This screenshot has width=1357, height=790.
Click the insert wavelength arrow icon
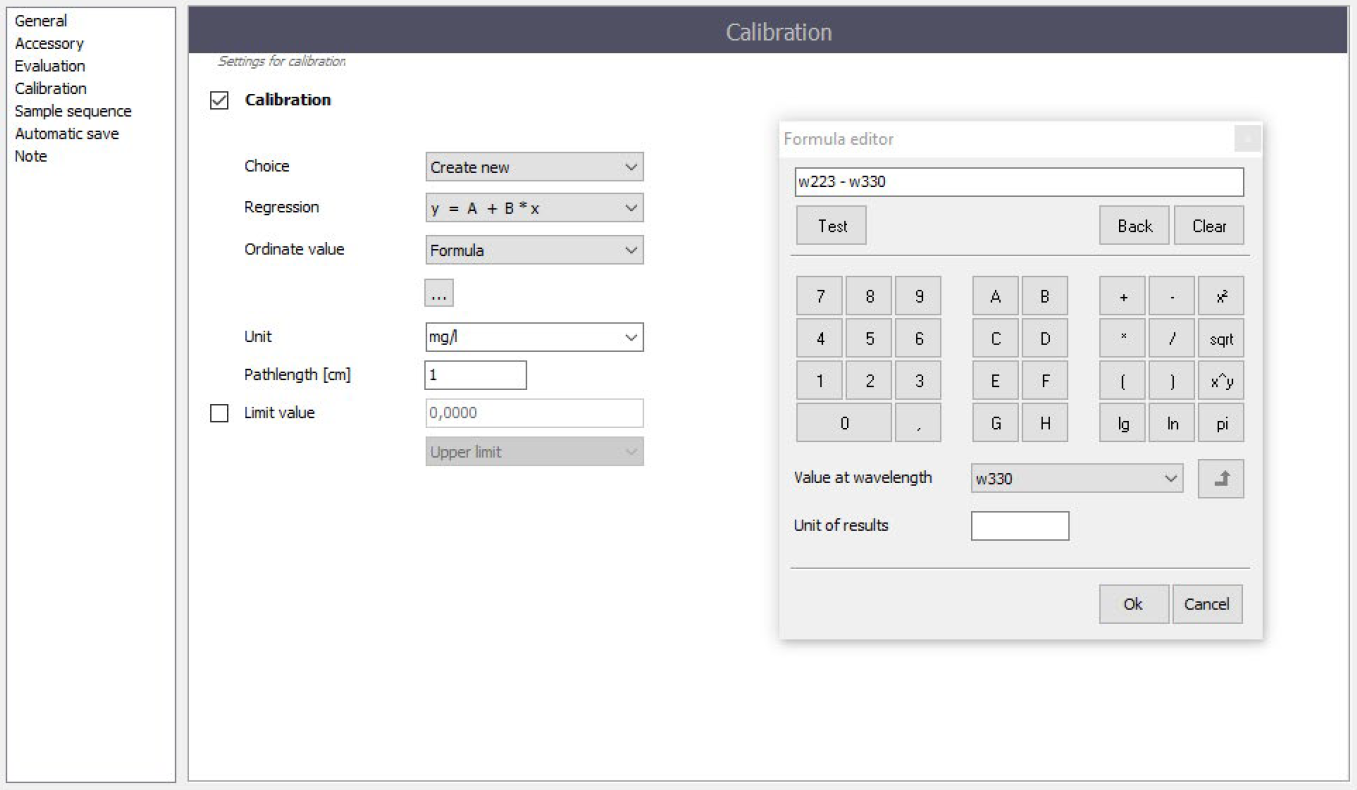point(1220,479)
